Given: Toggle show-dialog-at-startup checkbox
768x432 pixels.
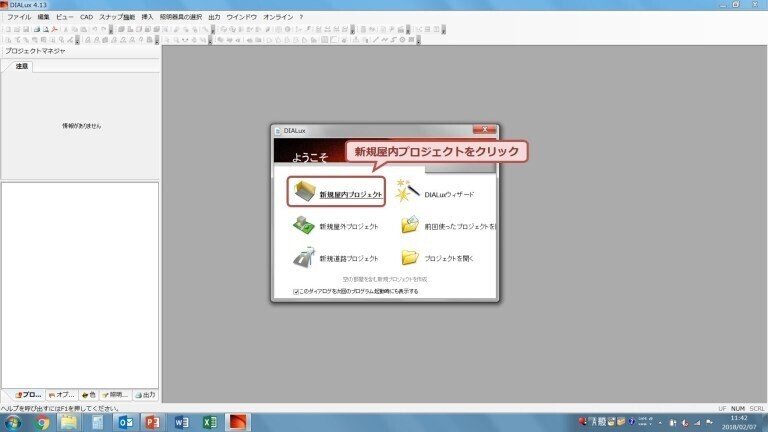Looking at the screenshot, I should point(296,291).
